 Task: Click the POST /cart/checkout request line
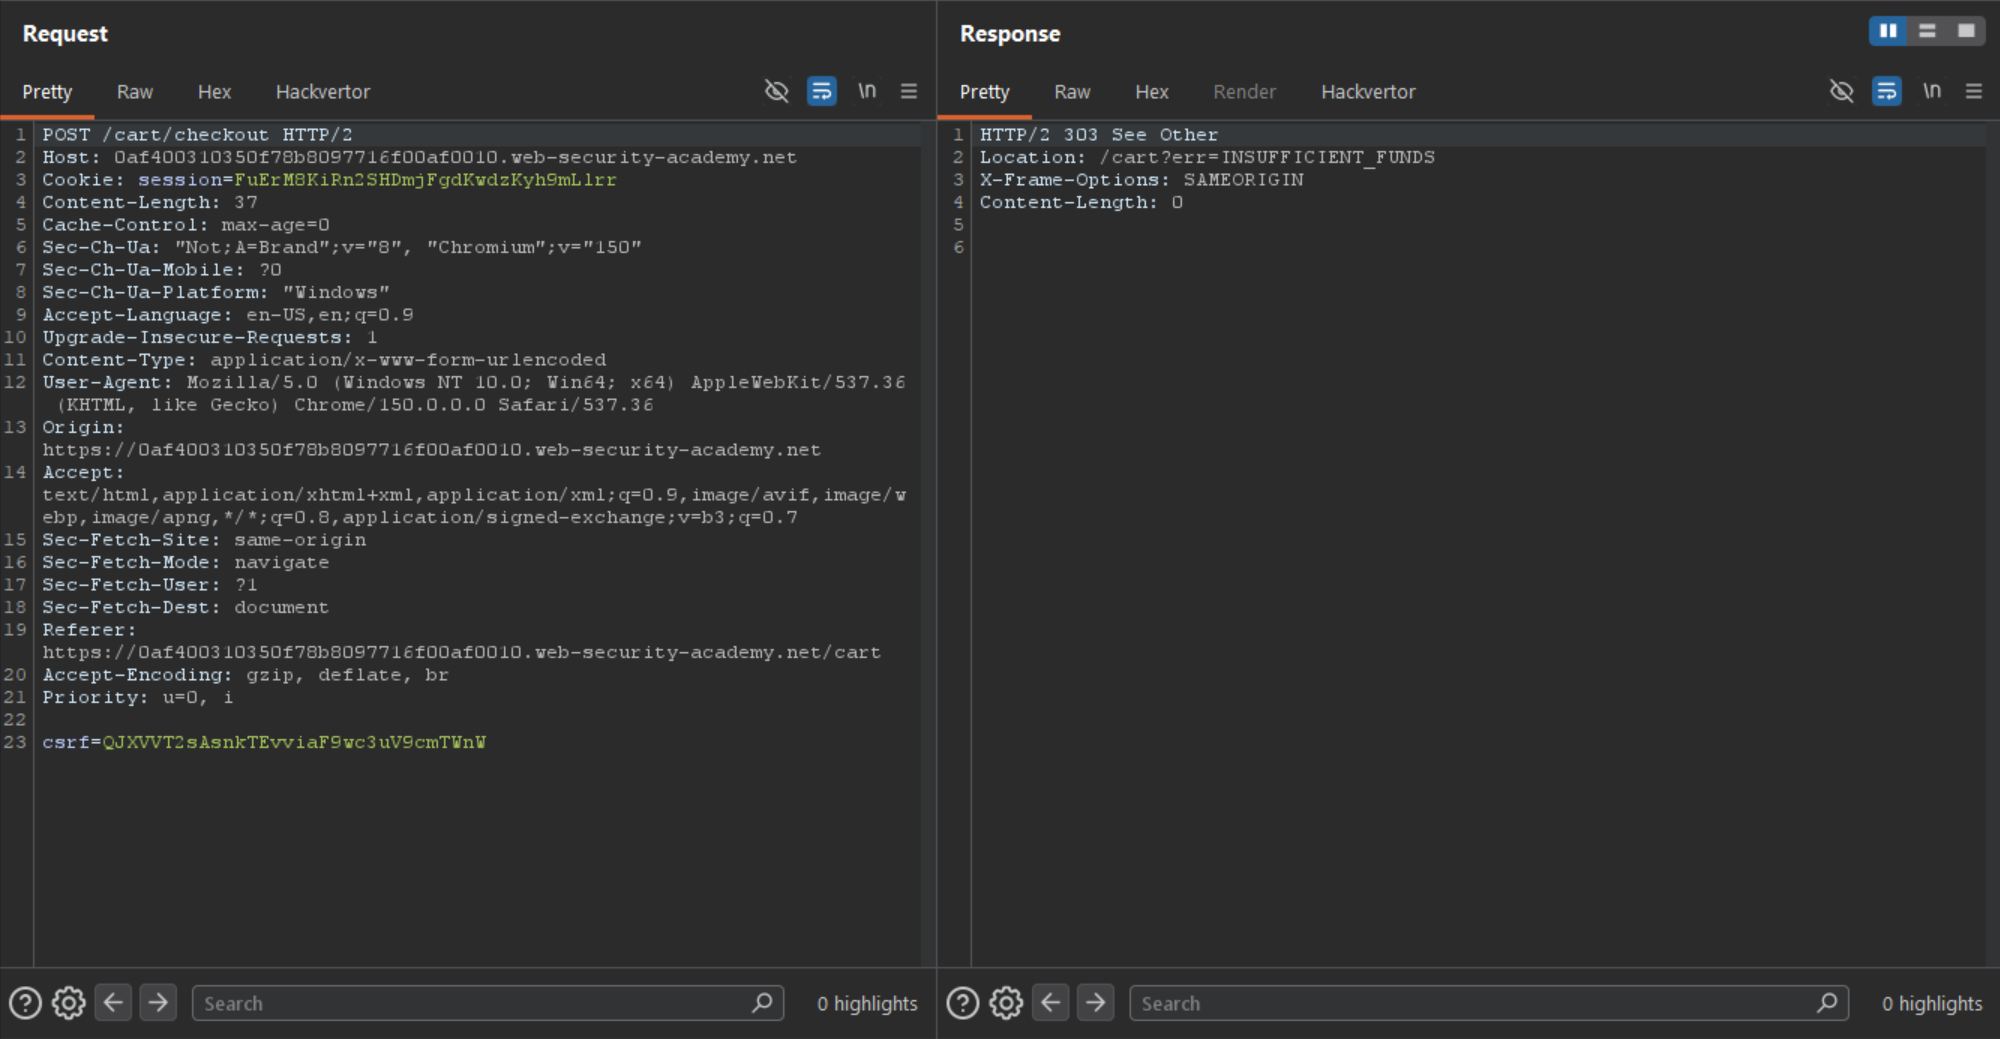point(197,135)
